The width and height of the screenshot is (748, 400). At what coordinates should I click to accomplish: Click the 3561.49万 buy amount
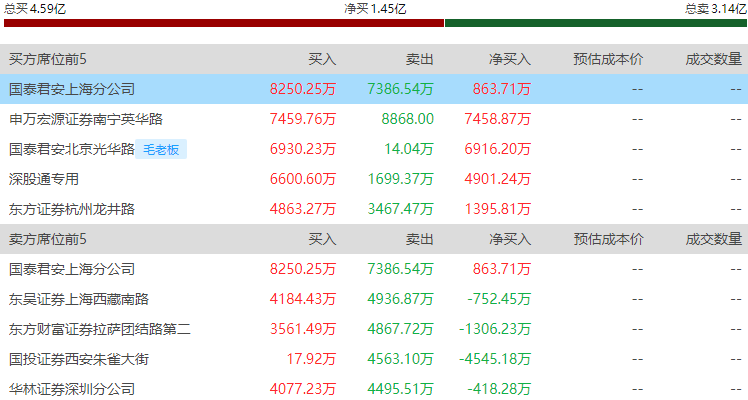[x=303, y=329]
